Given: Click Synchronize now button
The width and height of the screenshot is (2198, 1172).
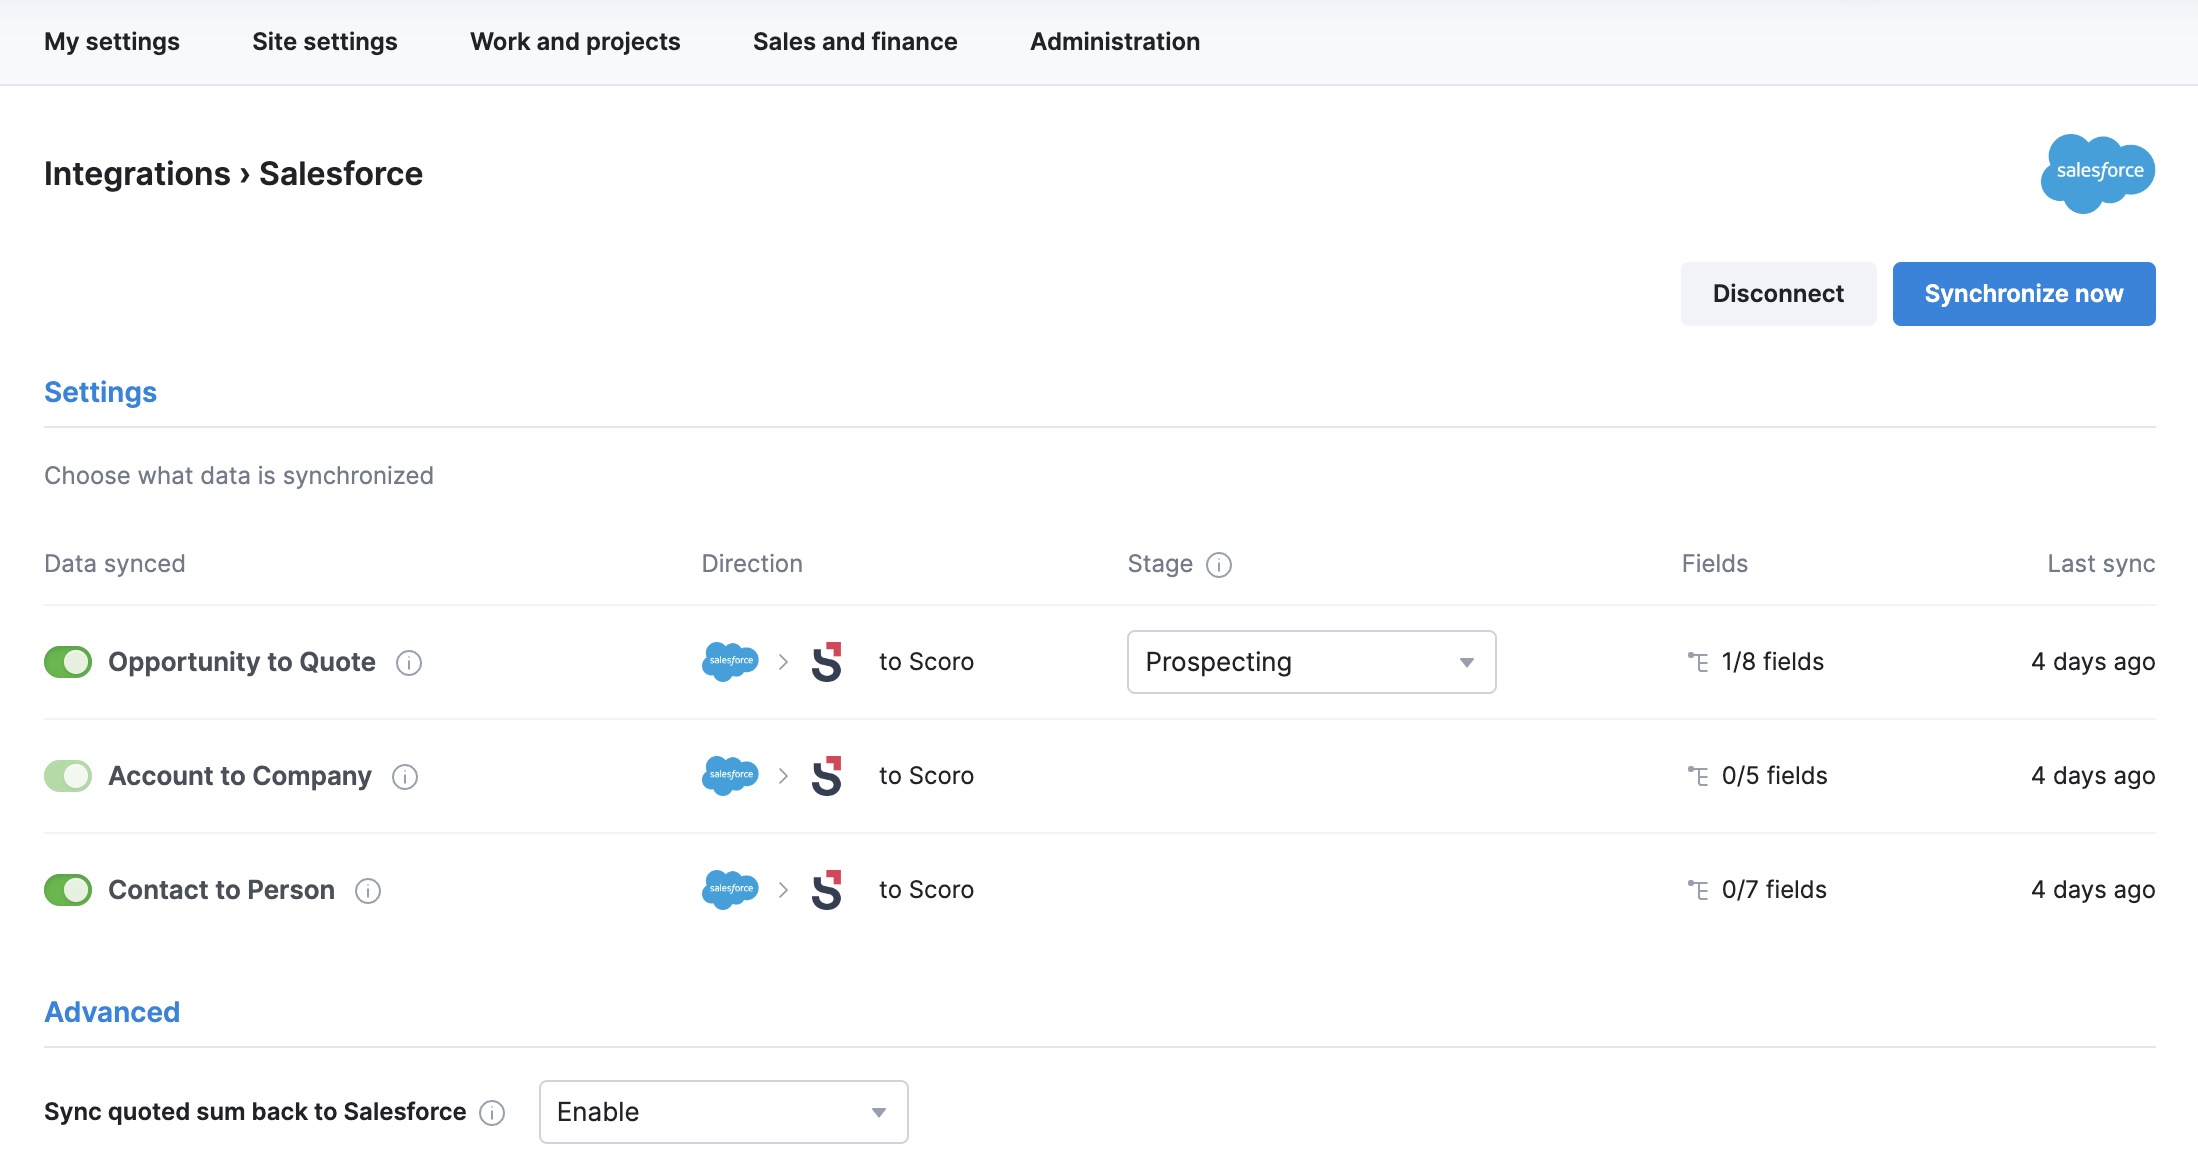Looking at the screenshot, I should [2024, 294].
